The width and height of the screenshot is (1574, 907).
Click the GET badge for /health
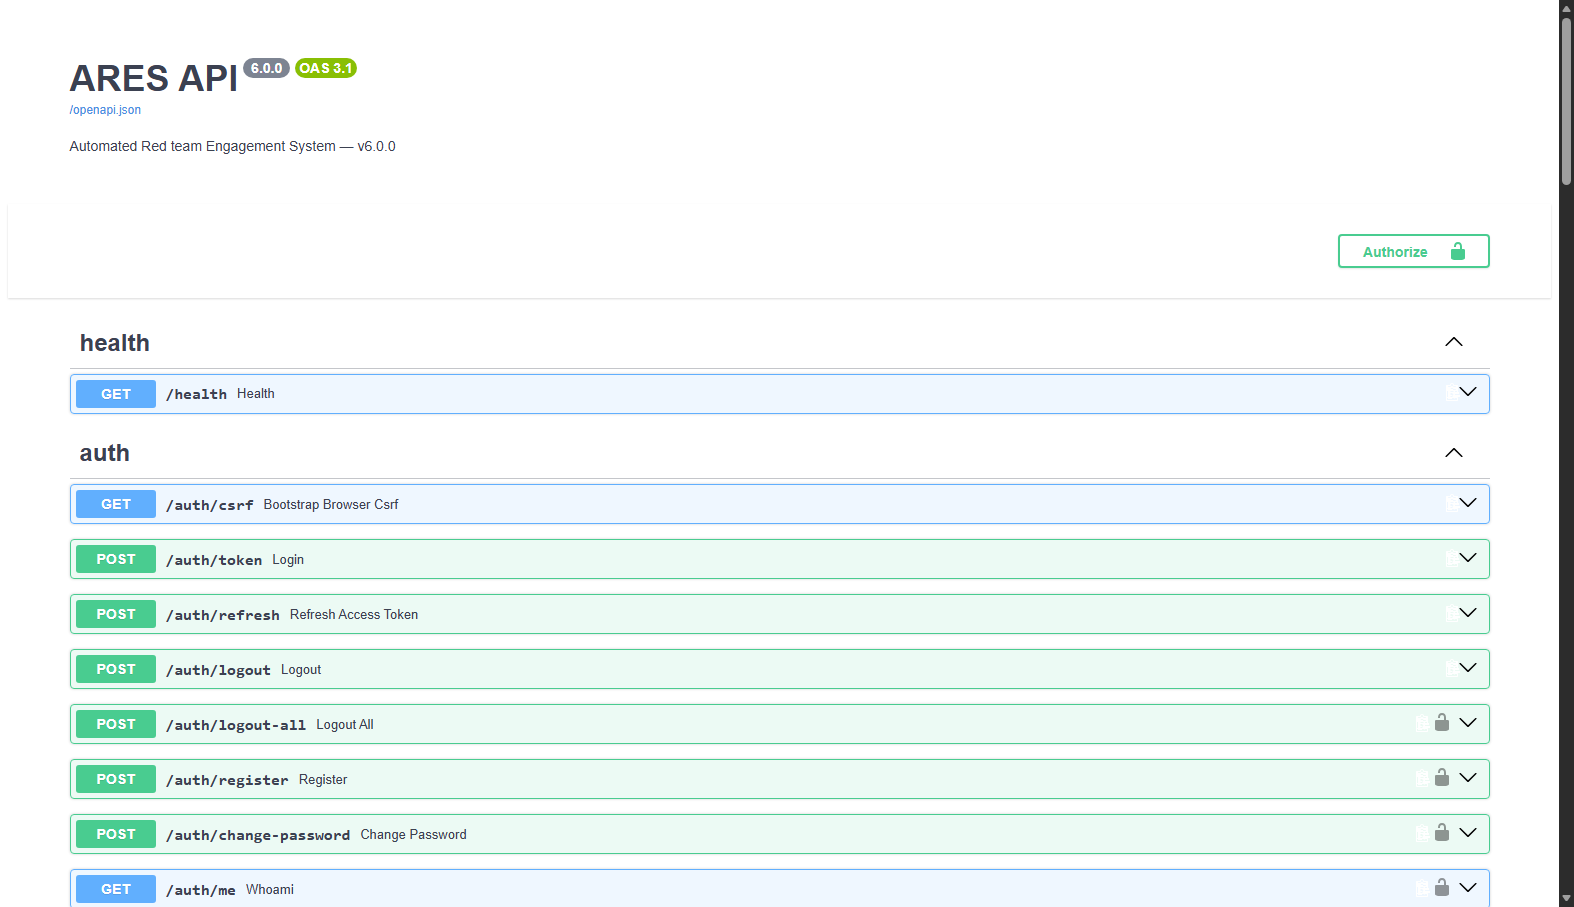116,394
